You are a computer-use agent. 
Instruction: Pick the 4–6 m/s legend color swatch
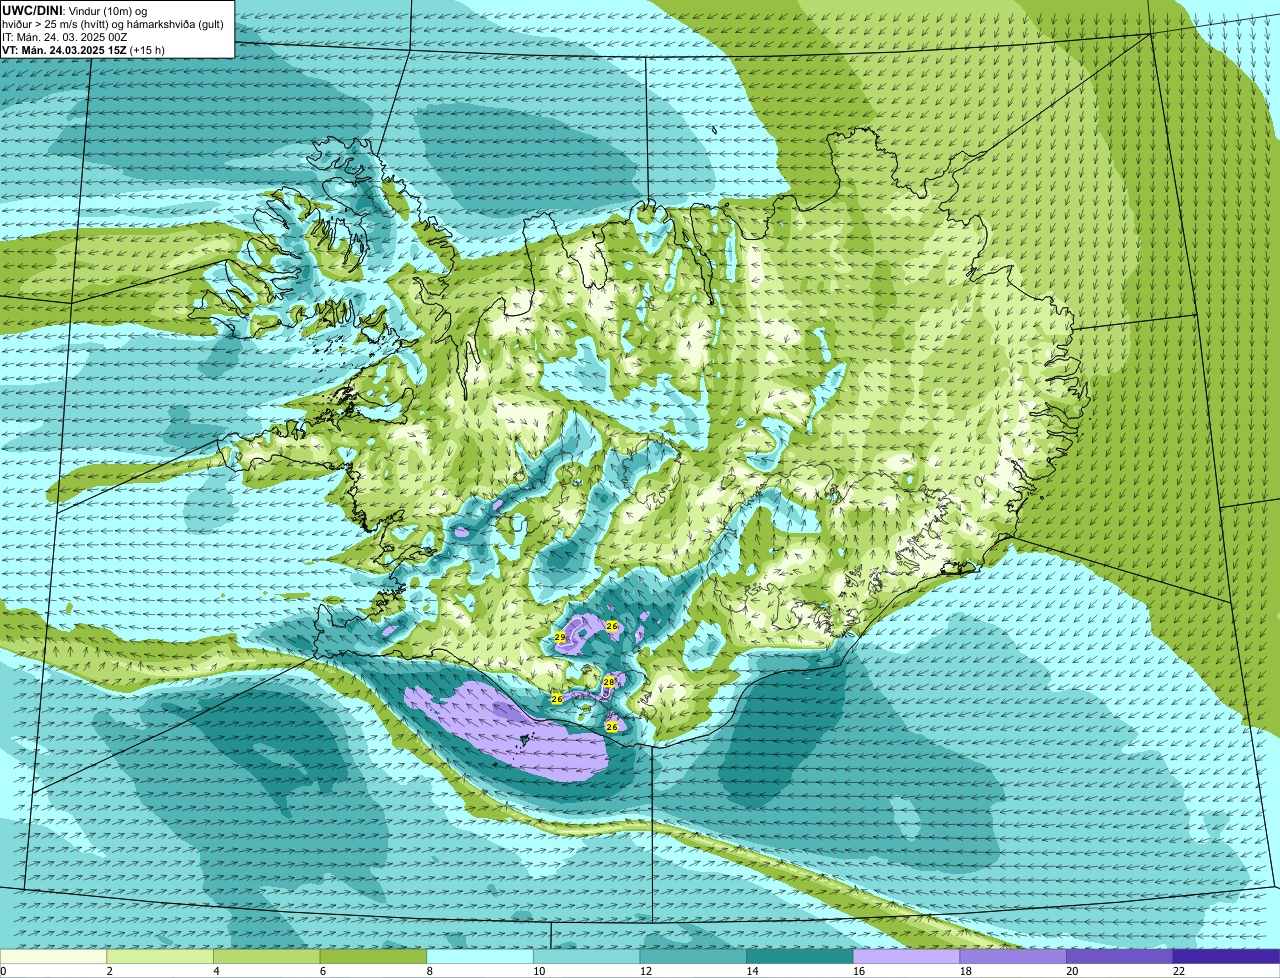tap(266, 956)
